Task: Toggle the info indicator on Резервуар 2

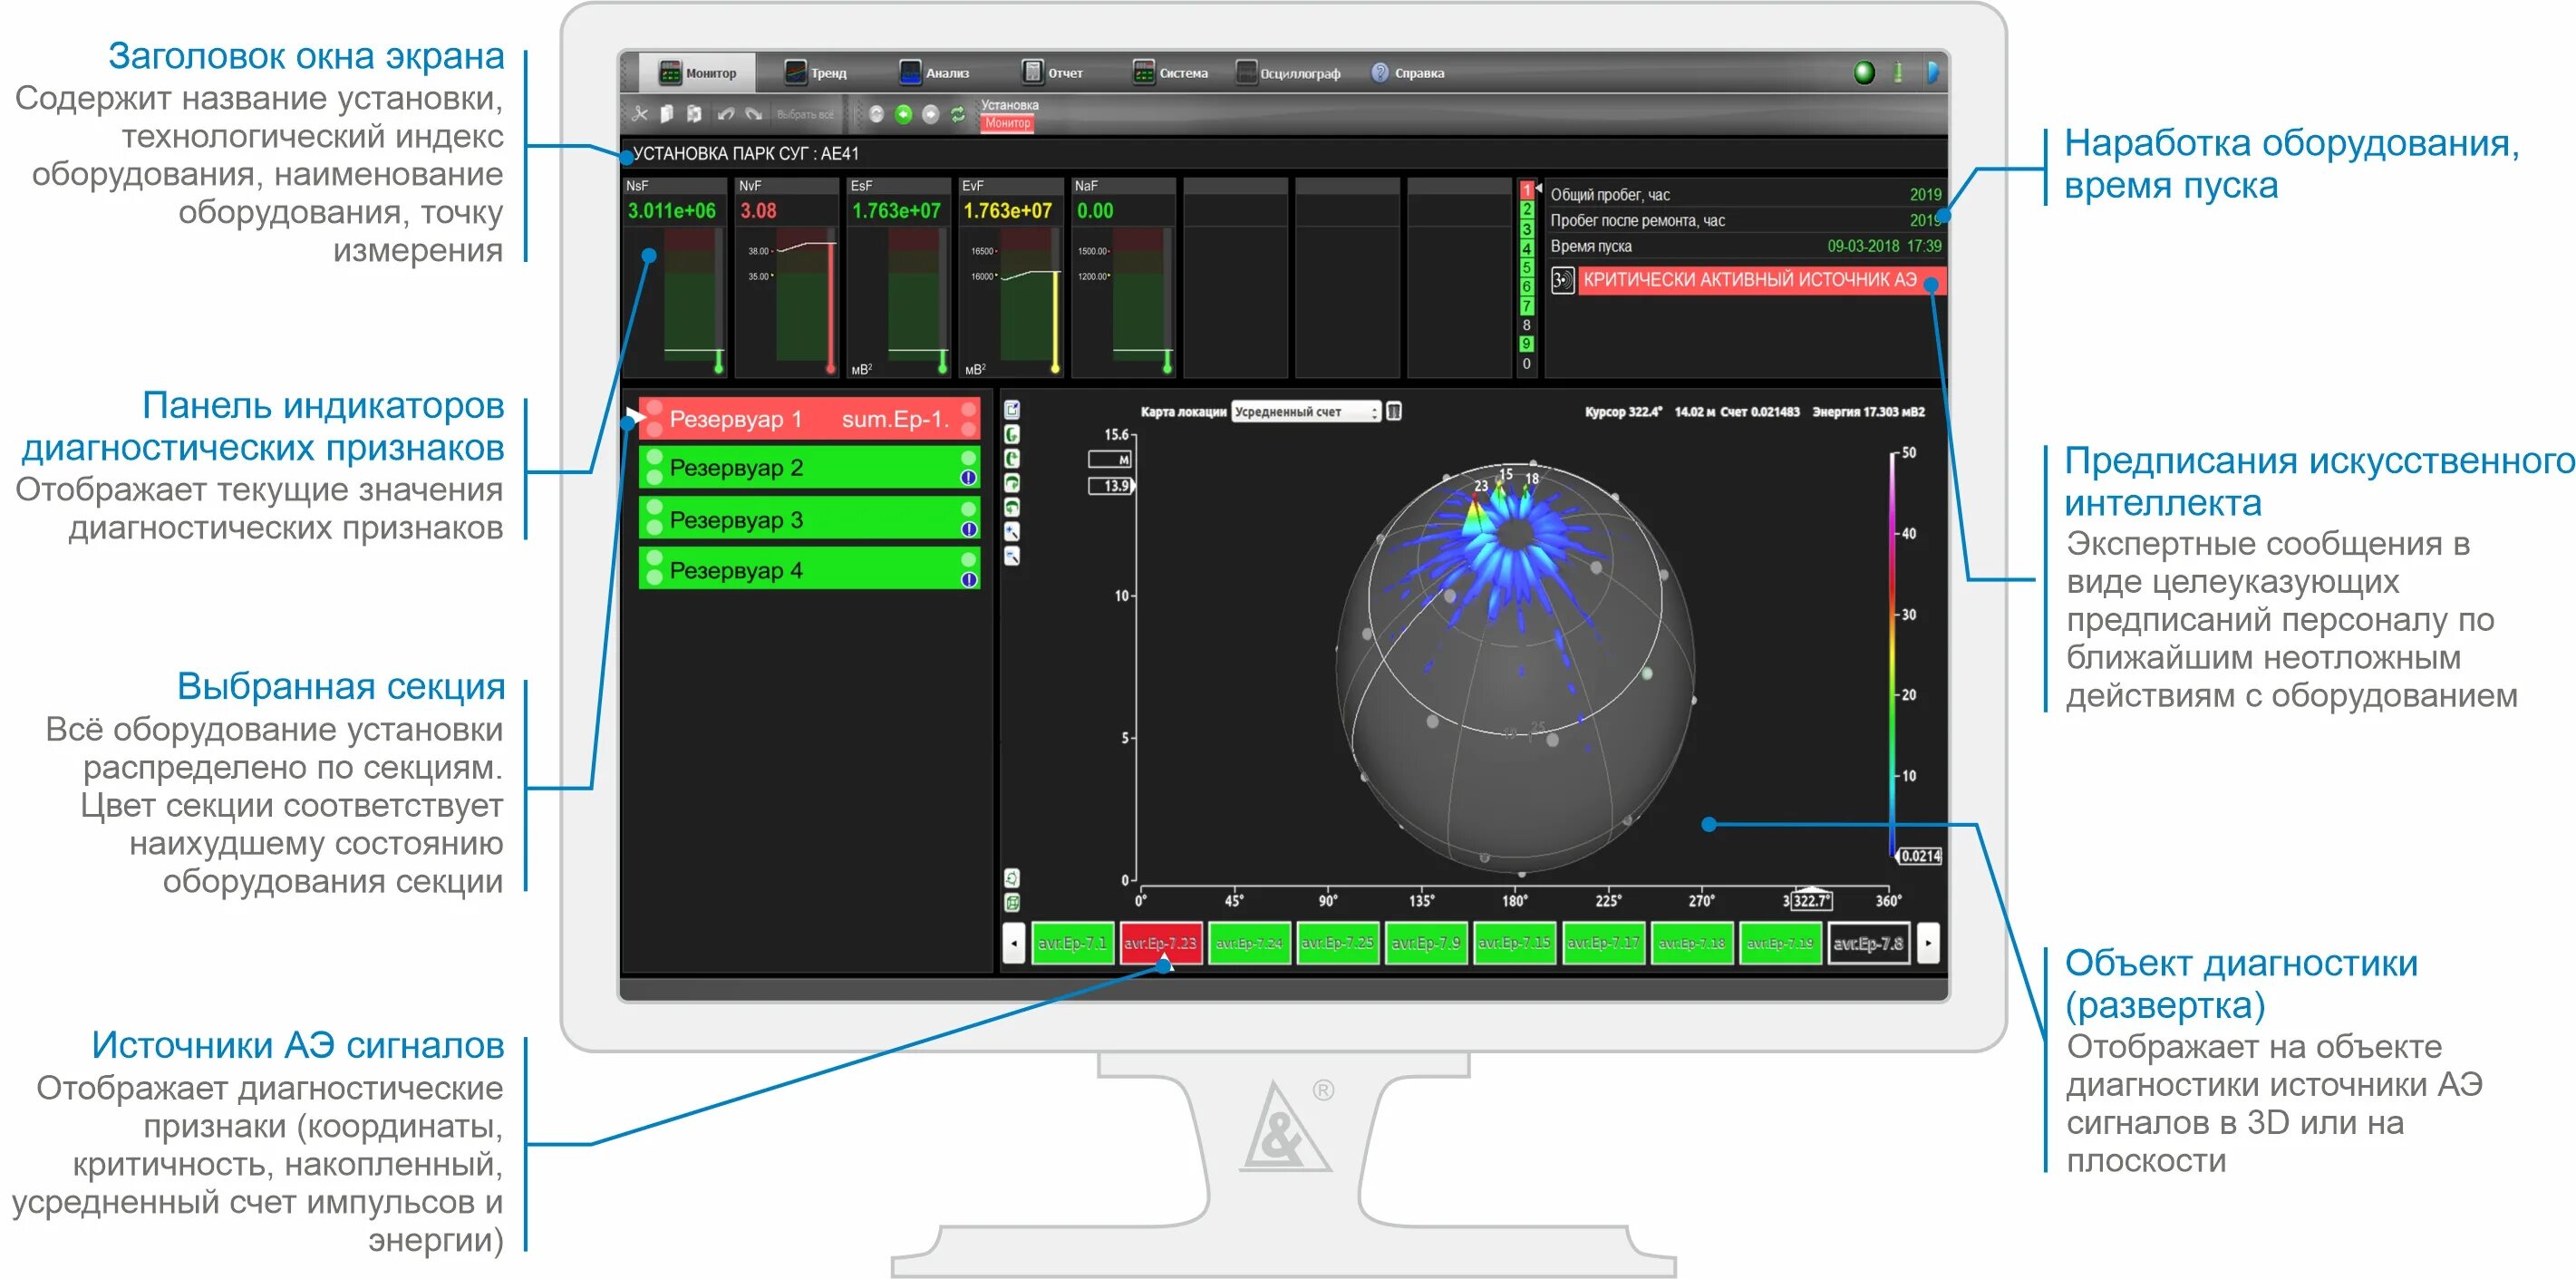Action: [x=968, y=477]
